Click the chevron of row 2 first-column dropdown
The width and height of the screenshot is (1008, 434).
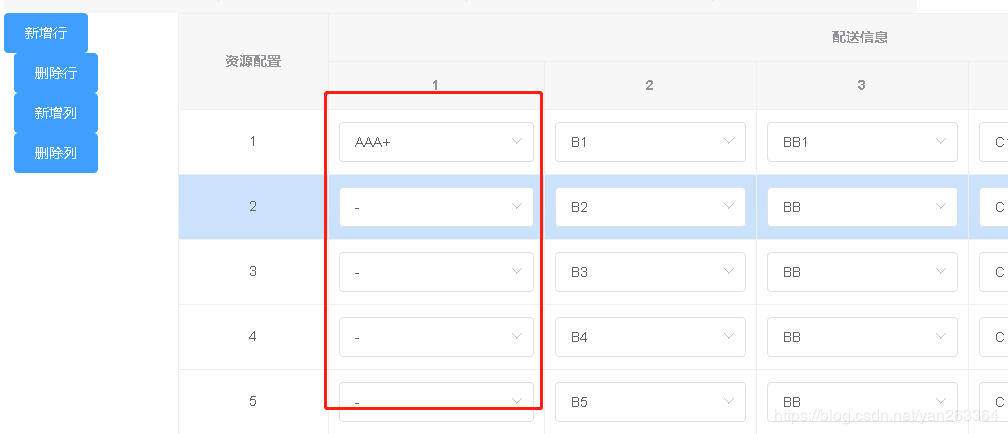coord(517,207)
